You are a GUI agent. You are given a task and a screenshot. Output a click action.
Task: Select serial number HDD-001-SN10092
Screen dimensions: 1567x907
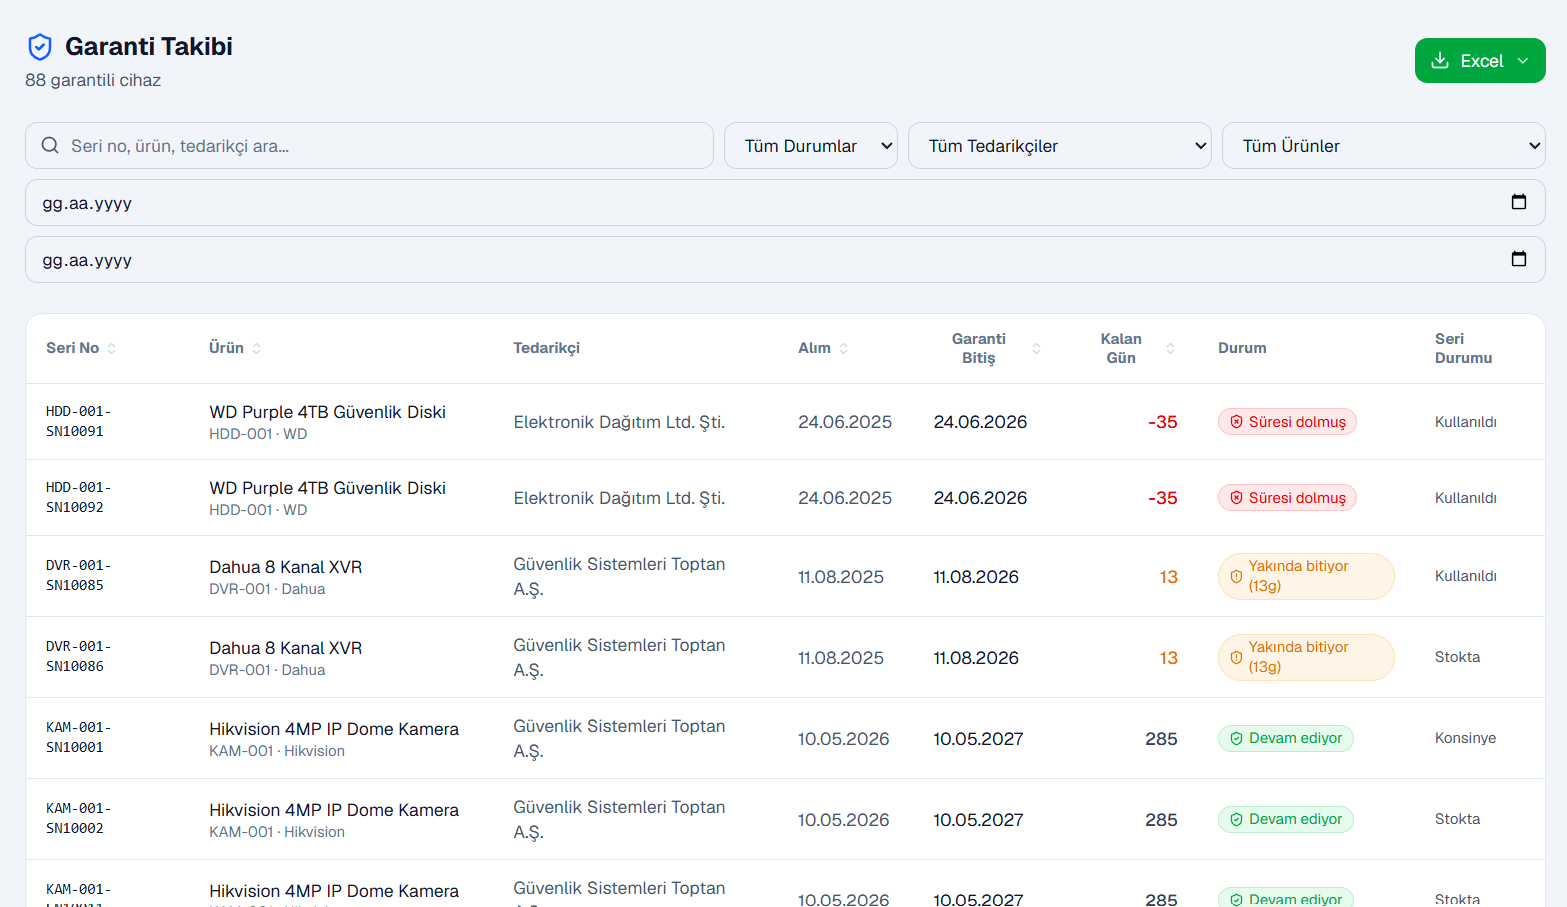click(x=79, y=497)
